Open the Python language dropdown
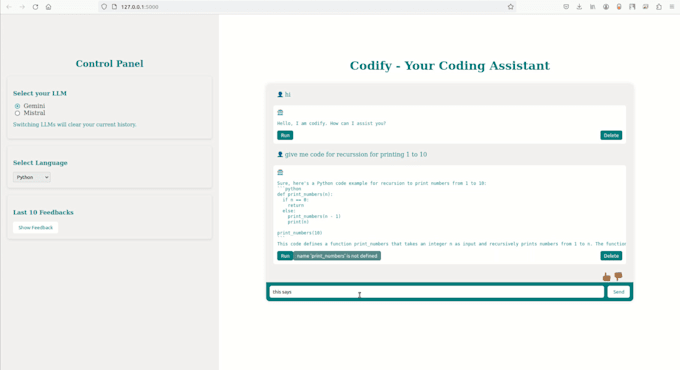This screenshot has height=370, width=680. (x=32, y=177)
